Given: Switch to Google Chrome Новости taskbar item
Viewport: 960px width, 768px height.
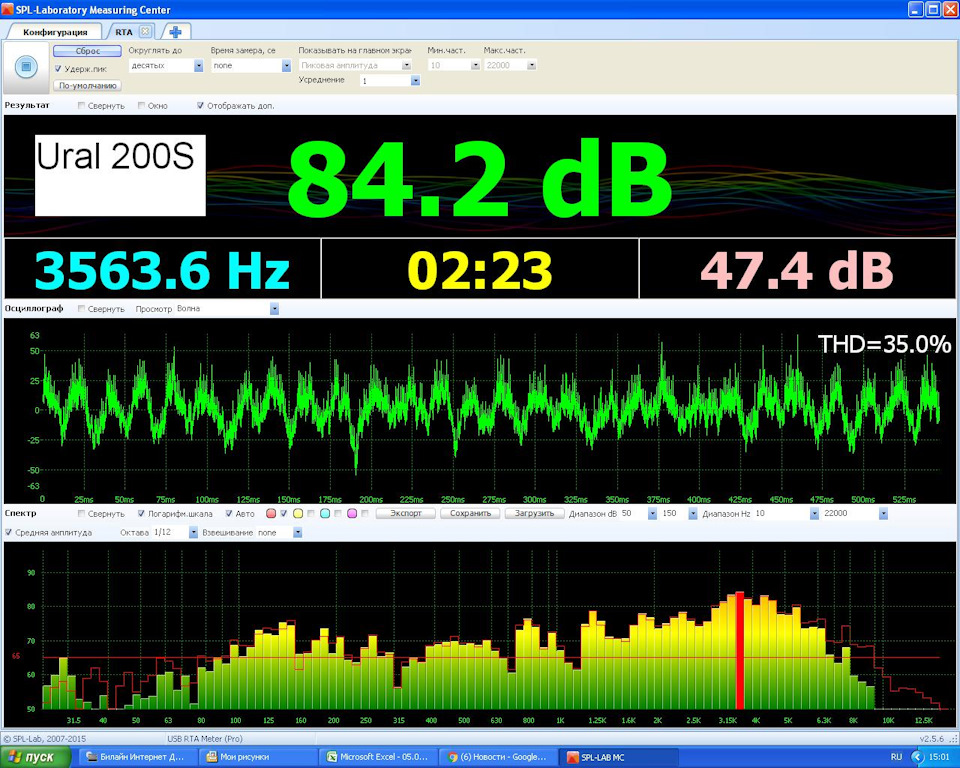Looking at the screenshot, I should click(498, 757).
